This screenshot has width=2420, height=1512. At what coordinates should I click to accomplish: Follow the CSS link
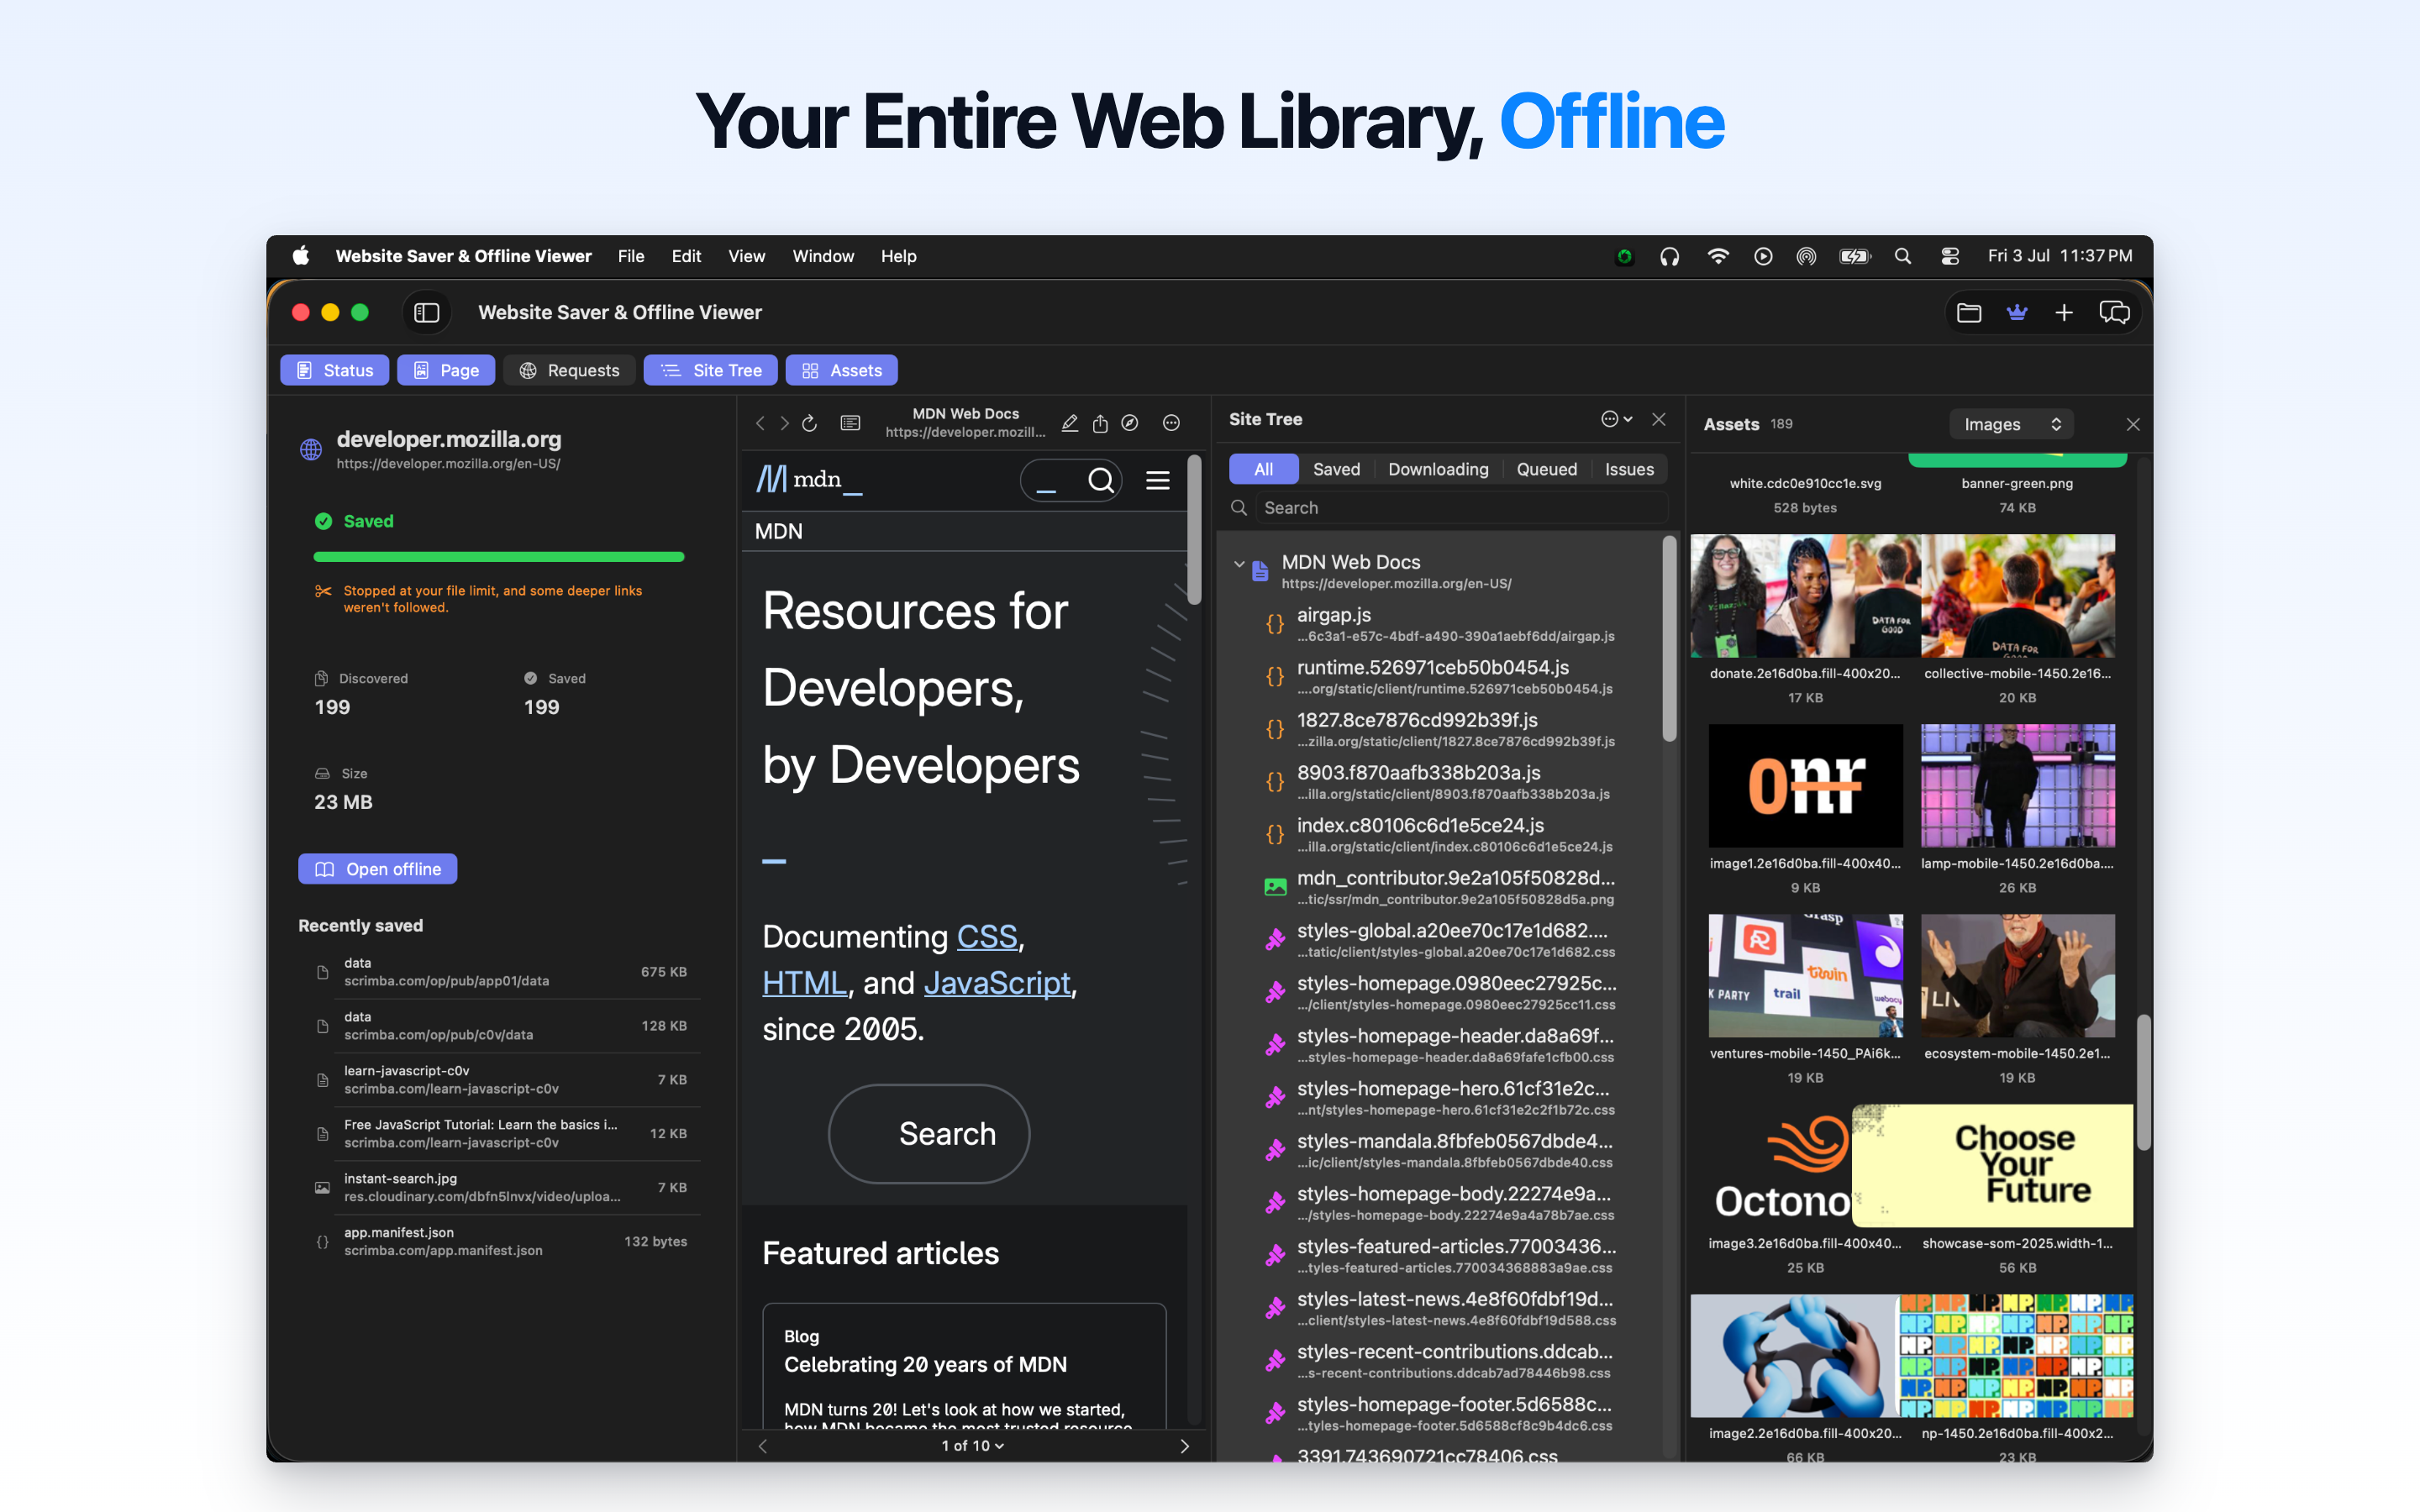(987, 937)
